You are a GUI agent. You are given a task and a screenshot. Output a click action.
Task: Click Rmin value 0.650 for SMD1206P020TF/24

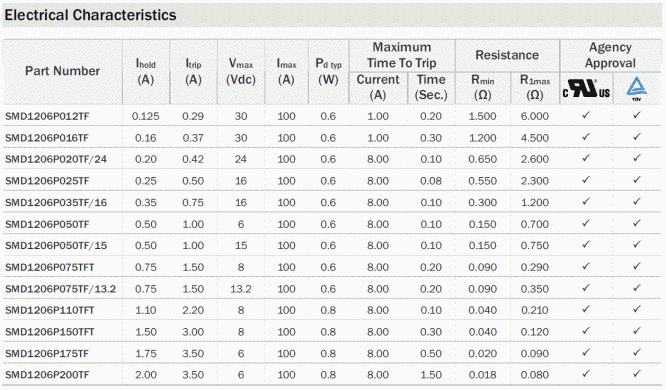(483, 159)
